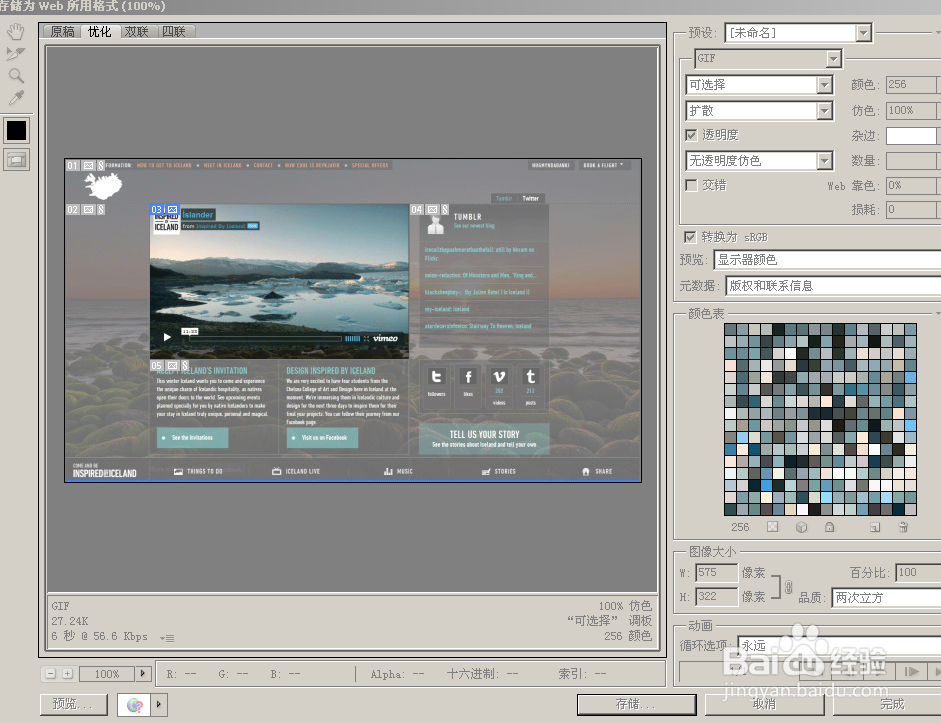Open the 预览 显示器颜色 dropdown

pyautogui.click(x=828, y=260)
